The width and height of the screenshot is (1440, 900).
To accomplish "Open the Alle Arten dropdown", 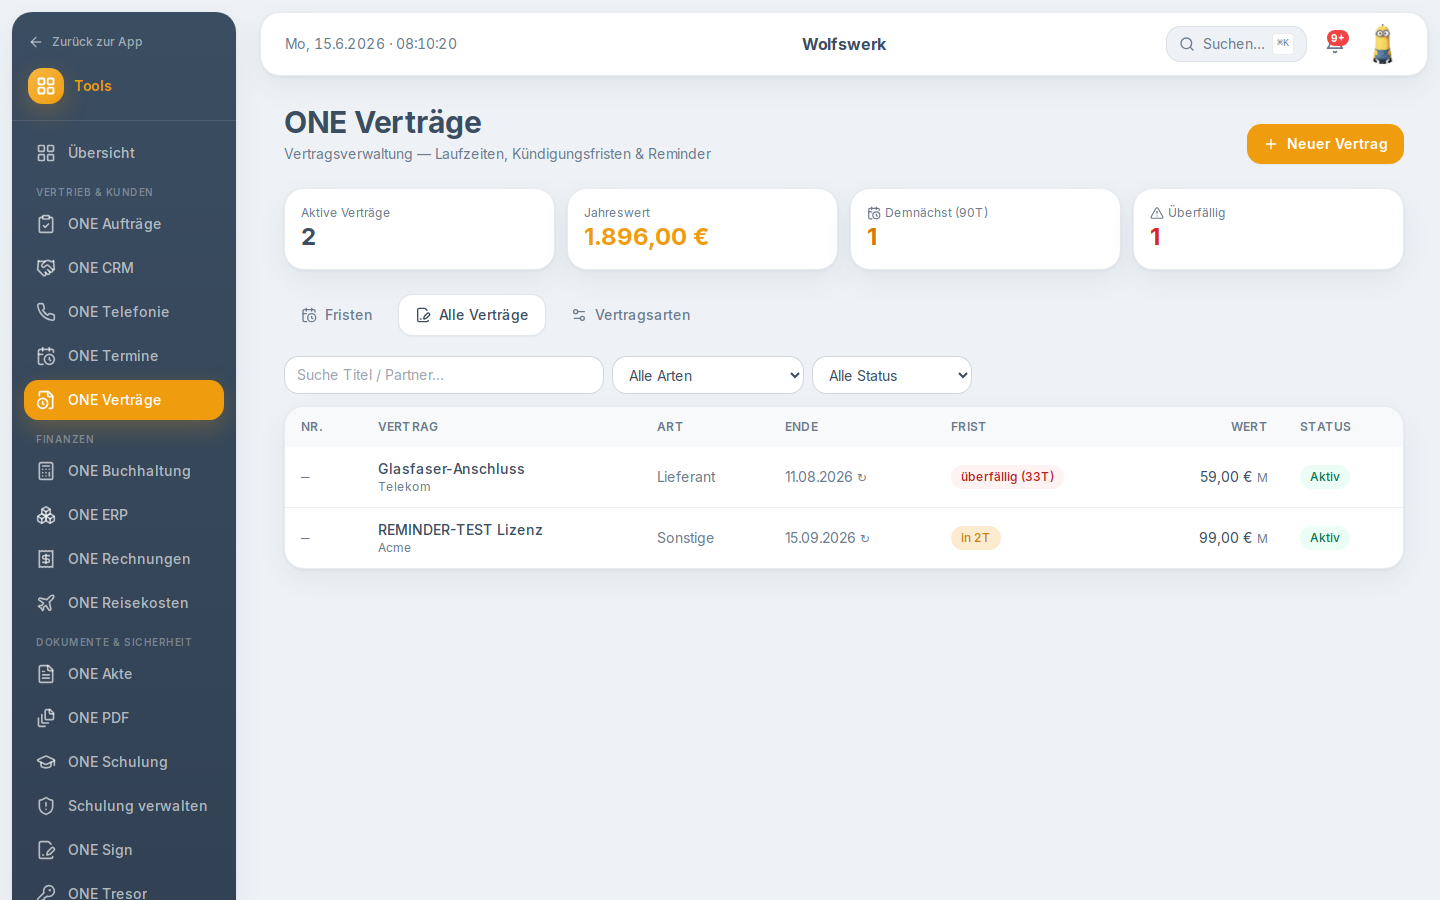I will [x=708, y=375].
